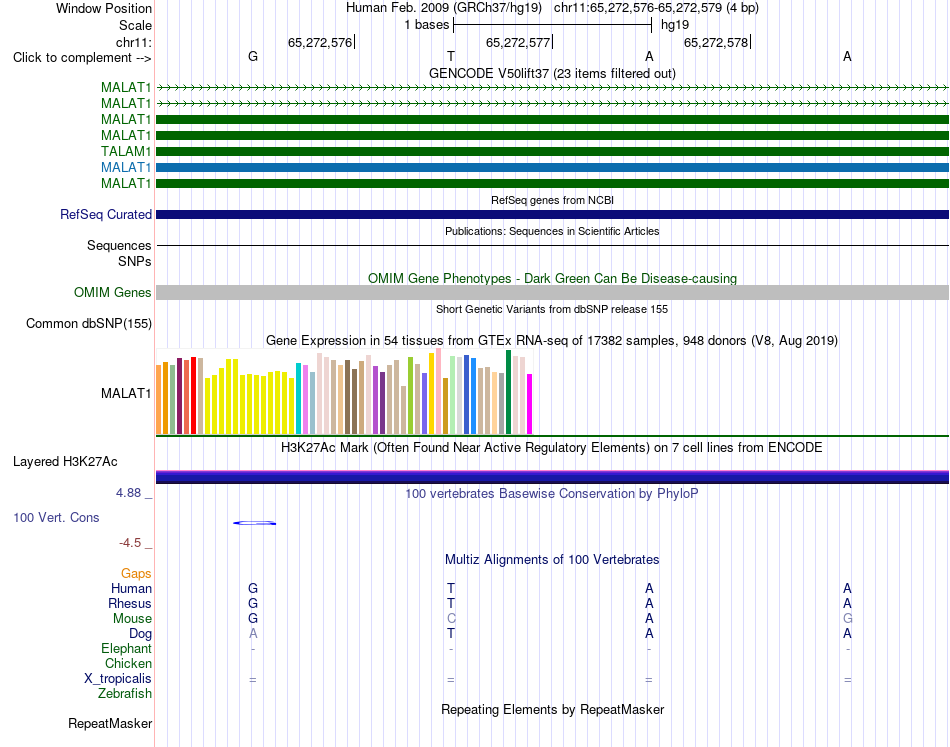
Task: Click the -4.5 conservation axis value
Action: point(130,543)
